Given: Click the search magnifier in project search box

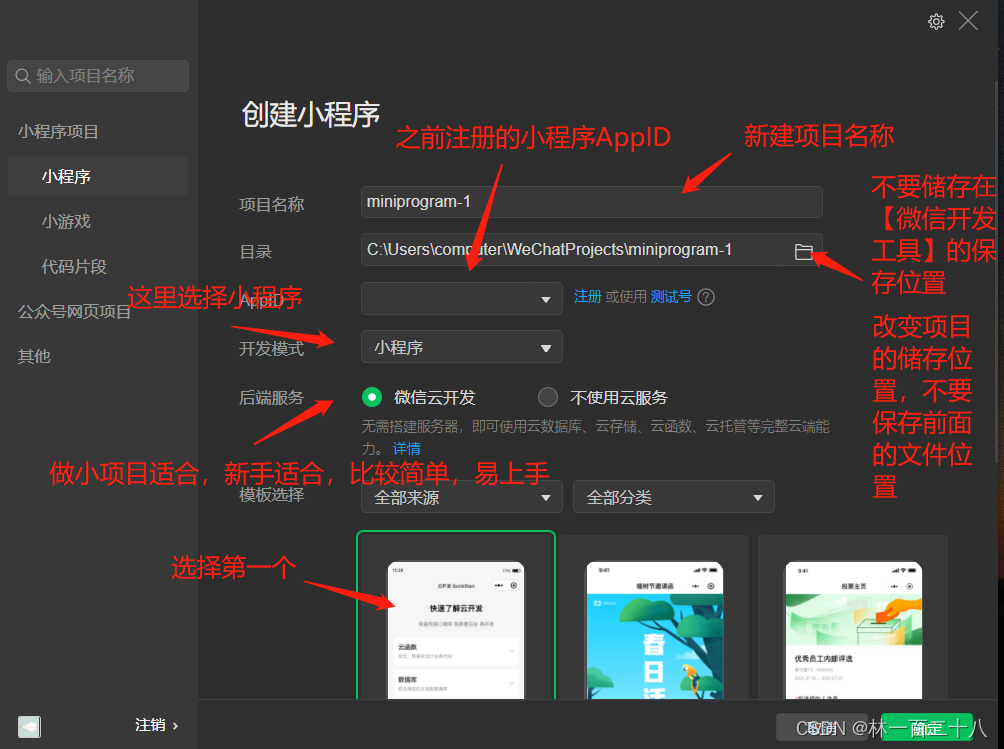Looking at the screenshot, I should pos(22,75).
